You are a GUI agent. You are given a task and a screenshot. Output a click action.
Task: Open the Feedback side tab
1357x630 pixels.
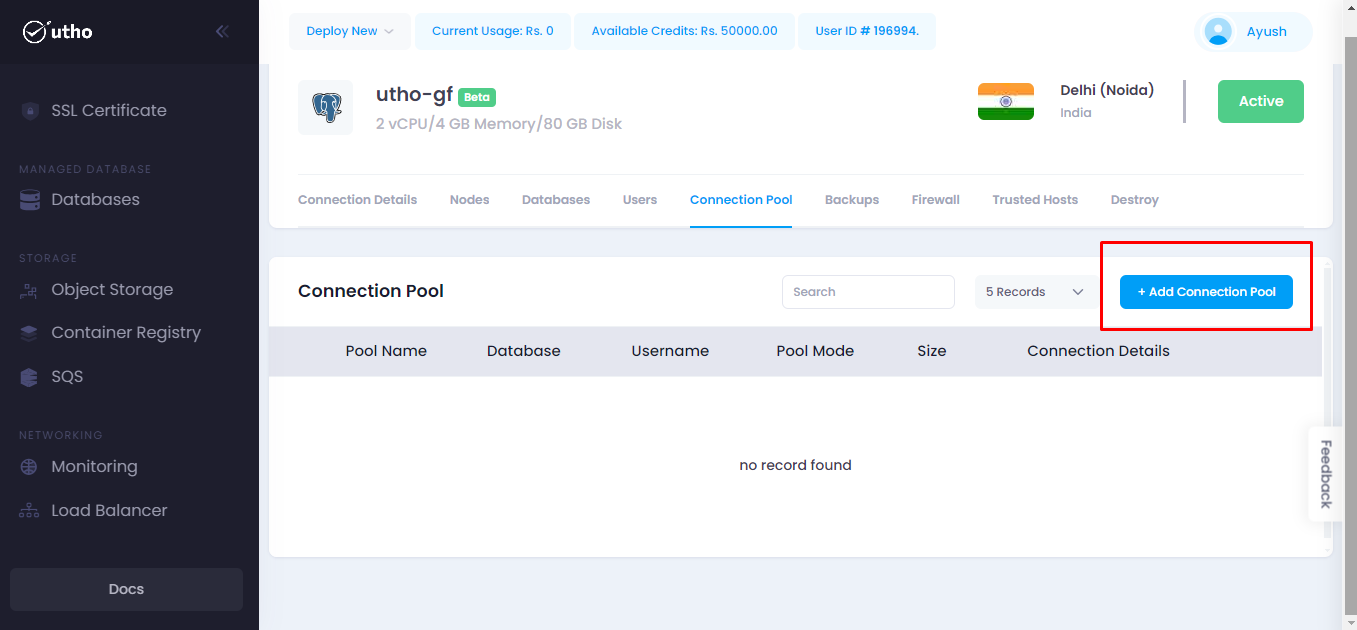coord(1325,474)
